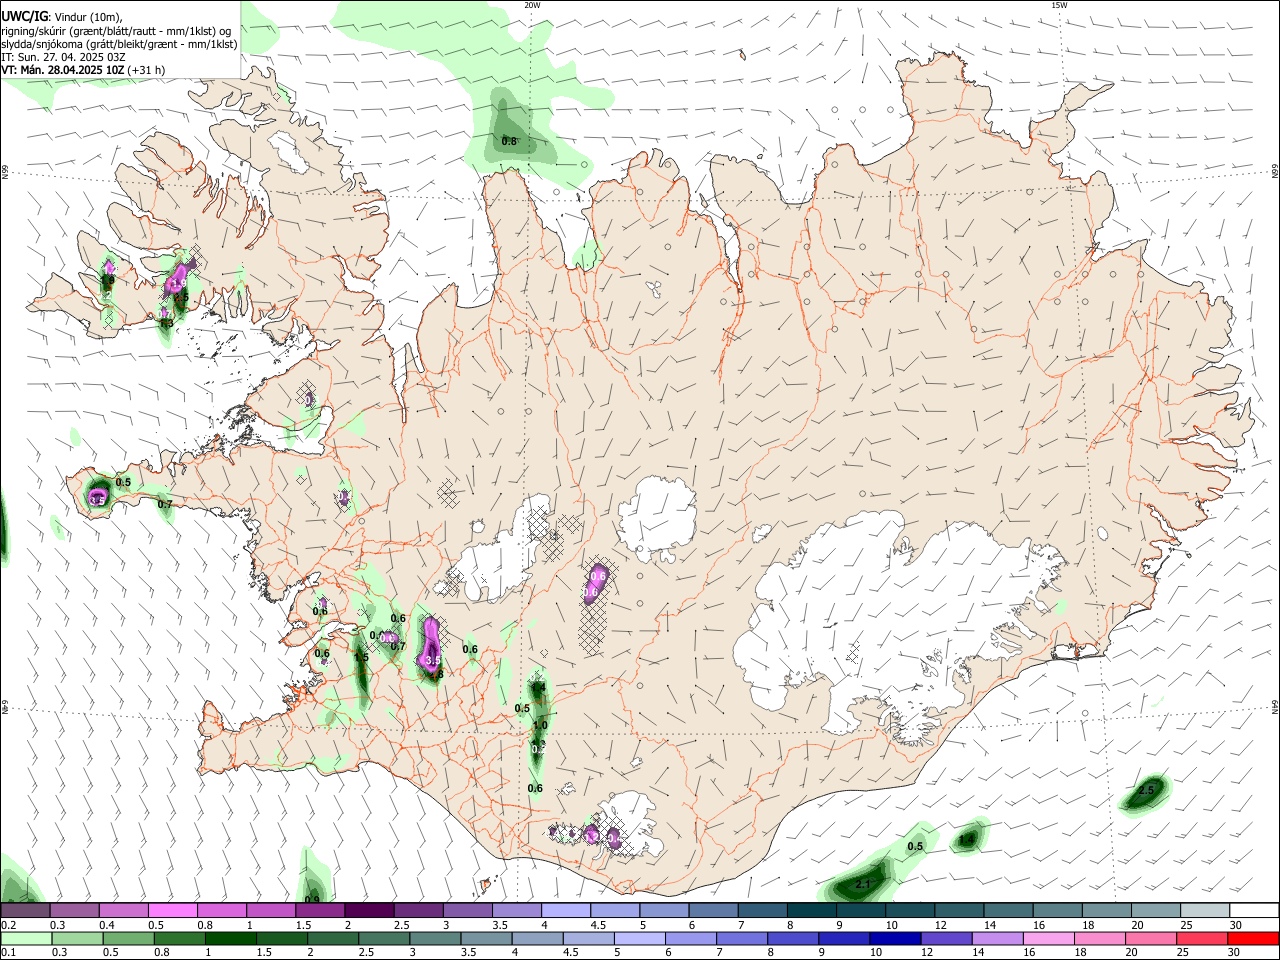Pick the medium green swatch labeled 0.5 in the lower legend

click(128, 938)
